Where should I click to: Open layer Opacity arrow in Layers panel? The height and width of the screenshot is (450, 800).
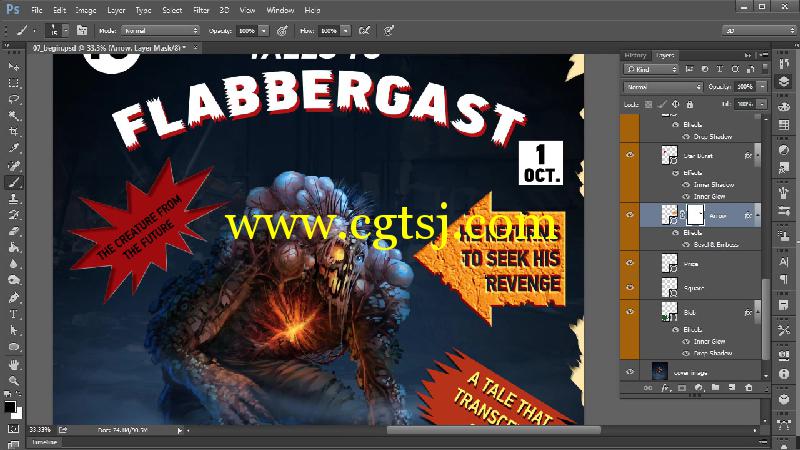762,87
